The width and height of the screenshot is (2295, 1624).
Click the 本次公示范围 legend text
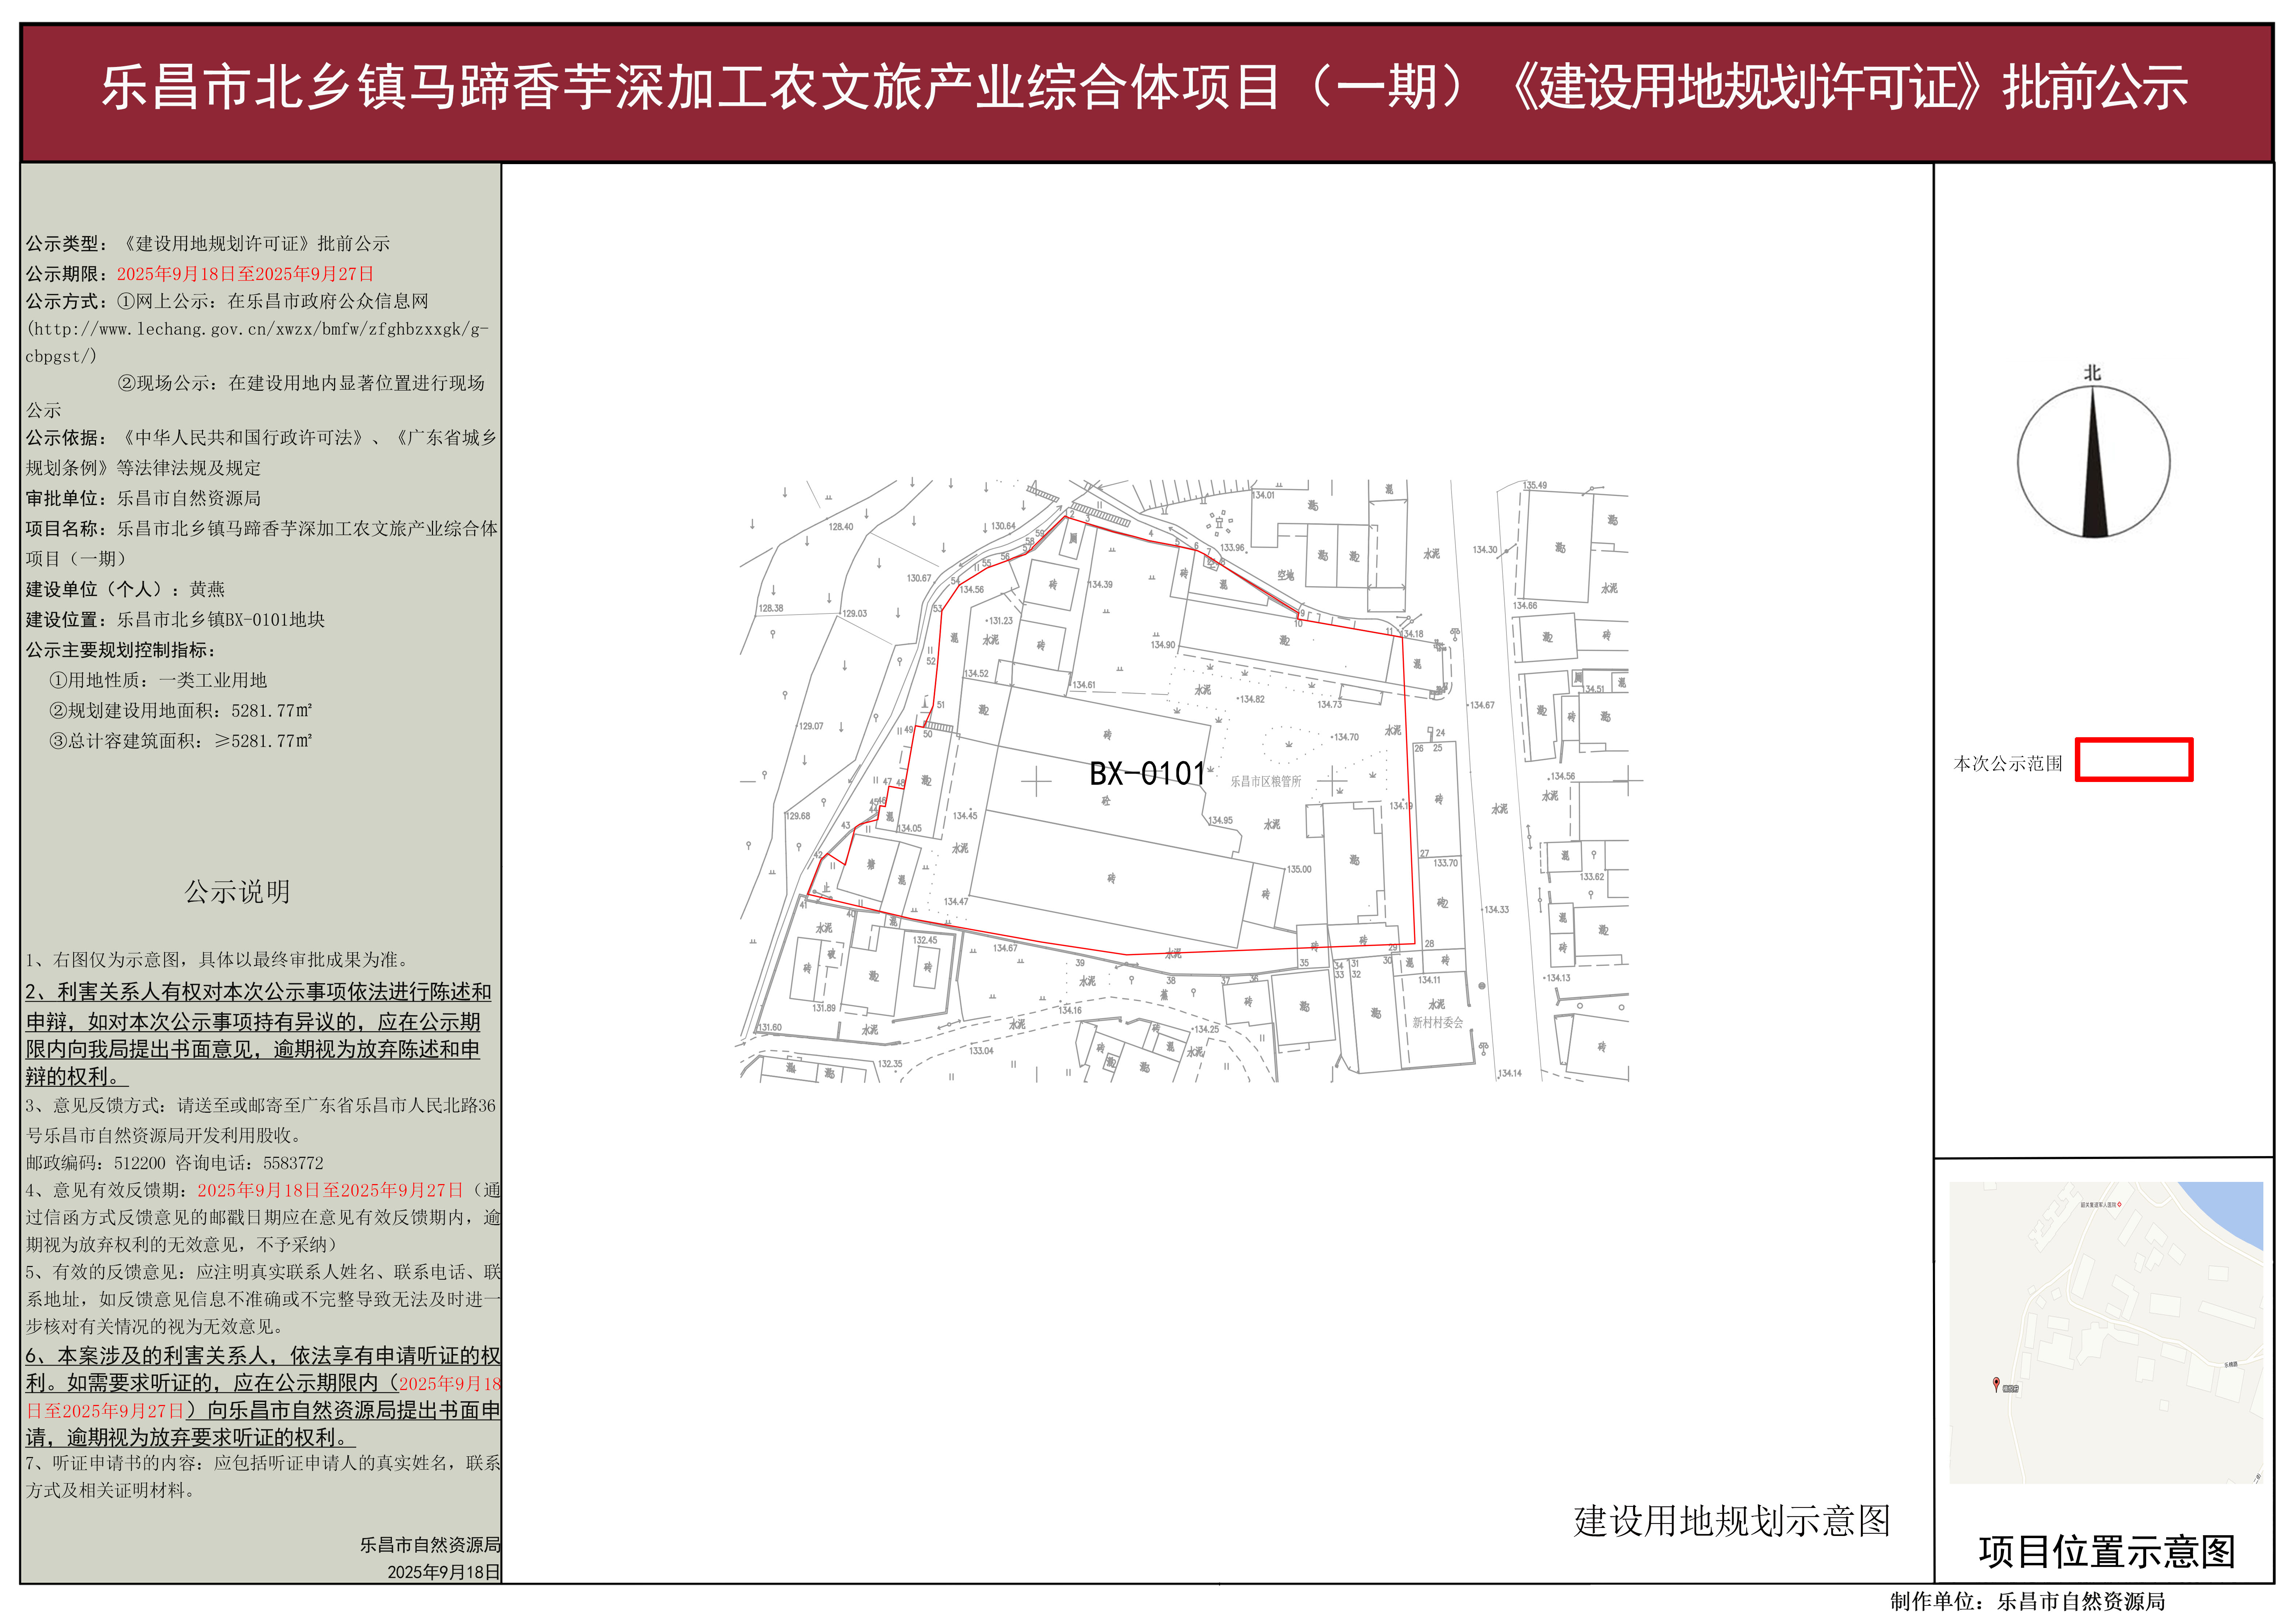[x=2007, y=764]
